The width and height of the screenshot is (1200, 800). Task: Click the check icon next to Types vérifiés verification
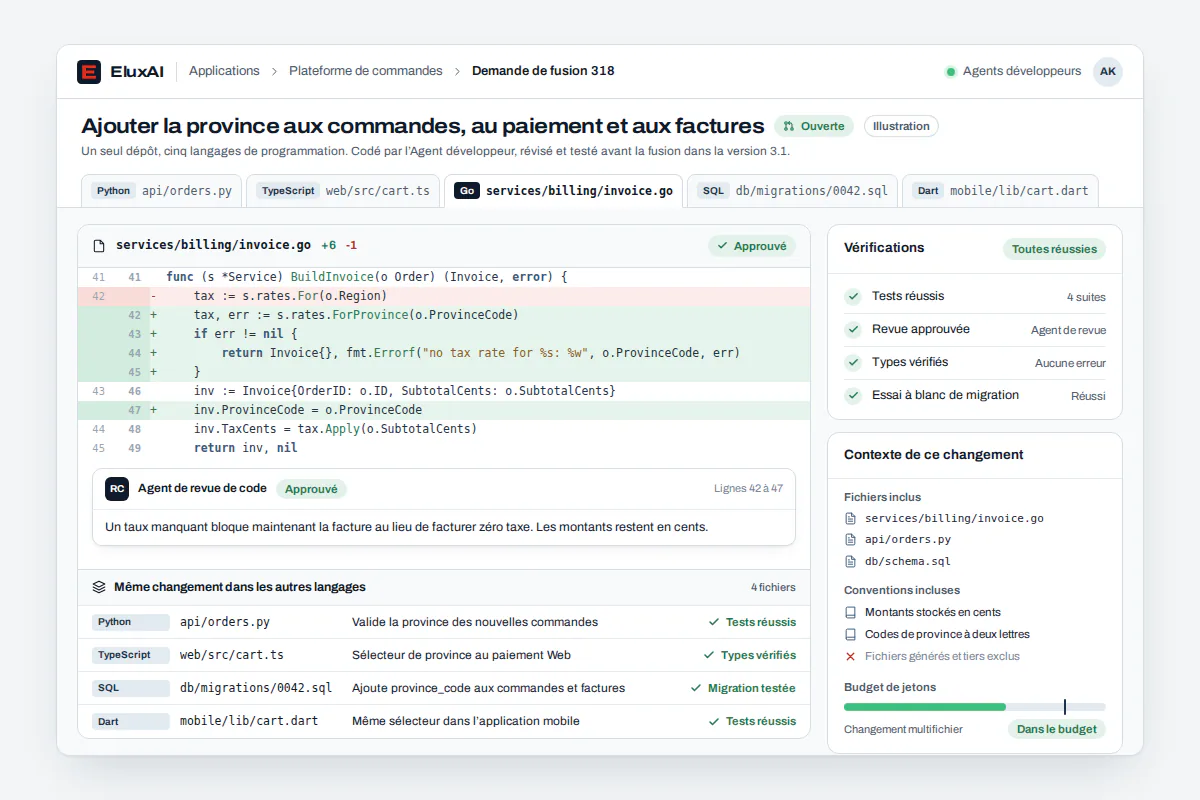click(x=853, y=362)
